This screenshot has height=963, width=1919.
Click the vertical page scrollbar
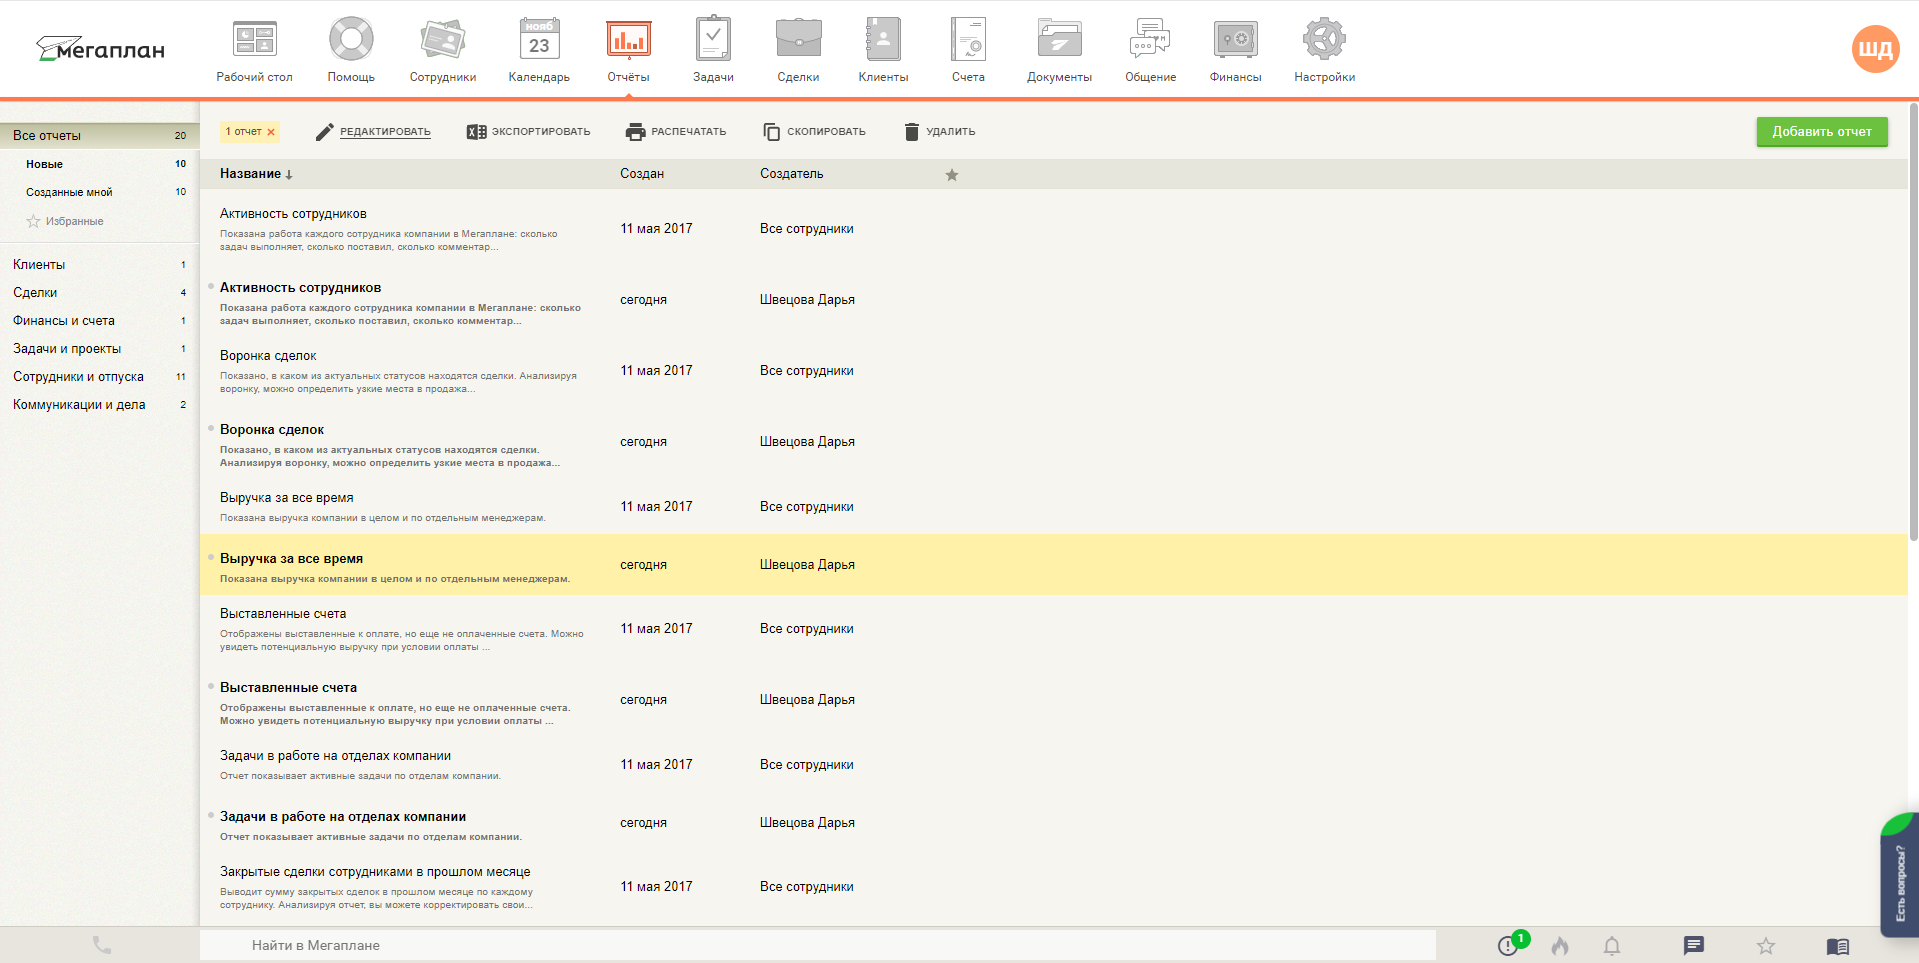1913,320
